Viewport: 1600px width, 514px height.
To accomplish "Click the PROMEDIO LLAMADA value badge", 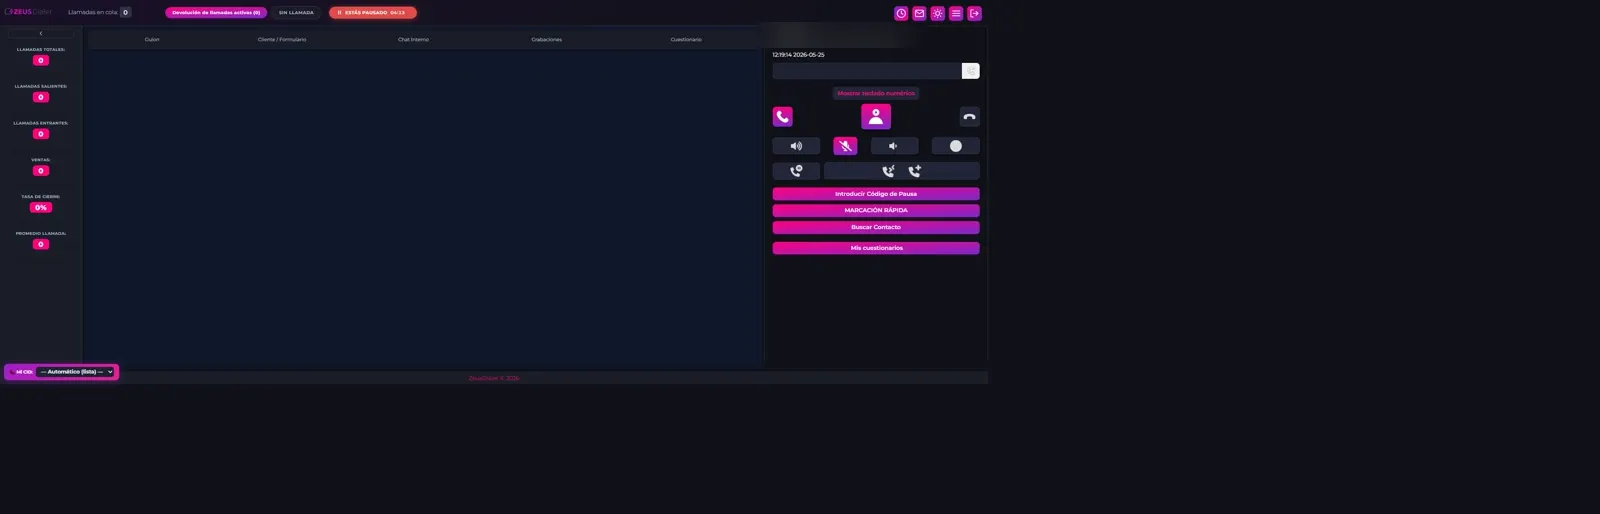I will 41,245.
